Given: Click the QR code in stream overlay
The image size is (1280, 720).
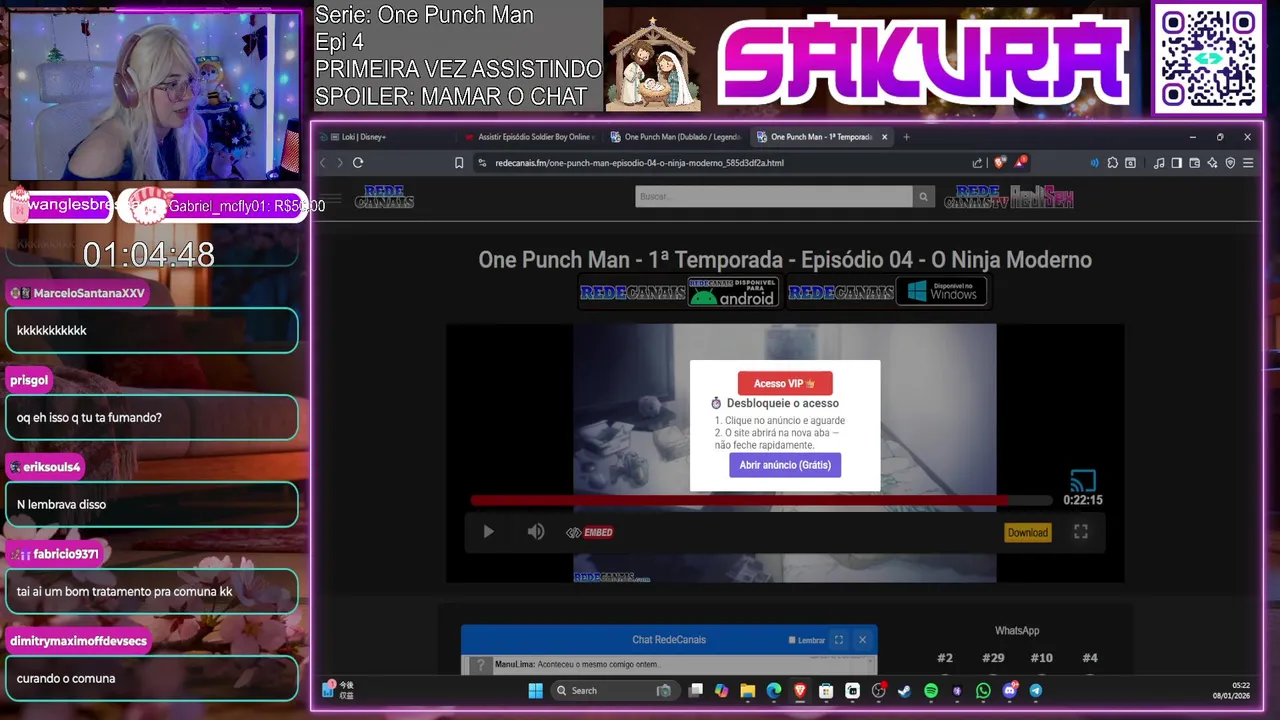Looking at the screenshot, I should tap(1209, 56).
